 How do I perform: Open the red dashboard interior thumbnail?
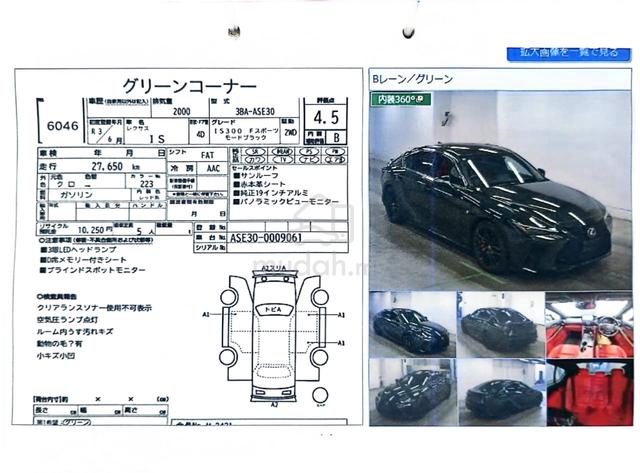point(589,325)
